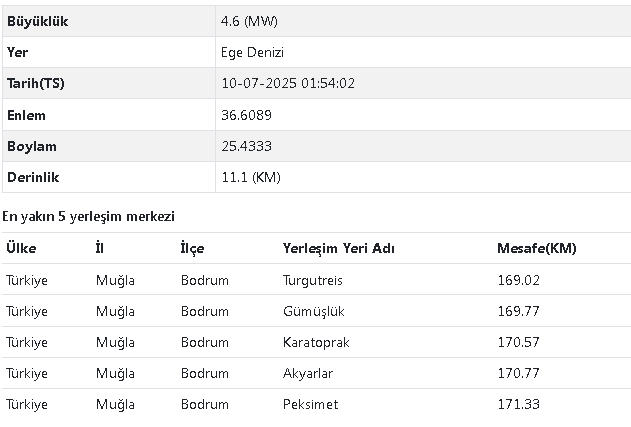Click the depth value 11.1 (KM)
631x427 pixels.
click(251, 177)
